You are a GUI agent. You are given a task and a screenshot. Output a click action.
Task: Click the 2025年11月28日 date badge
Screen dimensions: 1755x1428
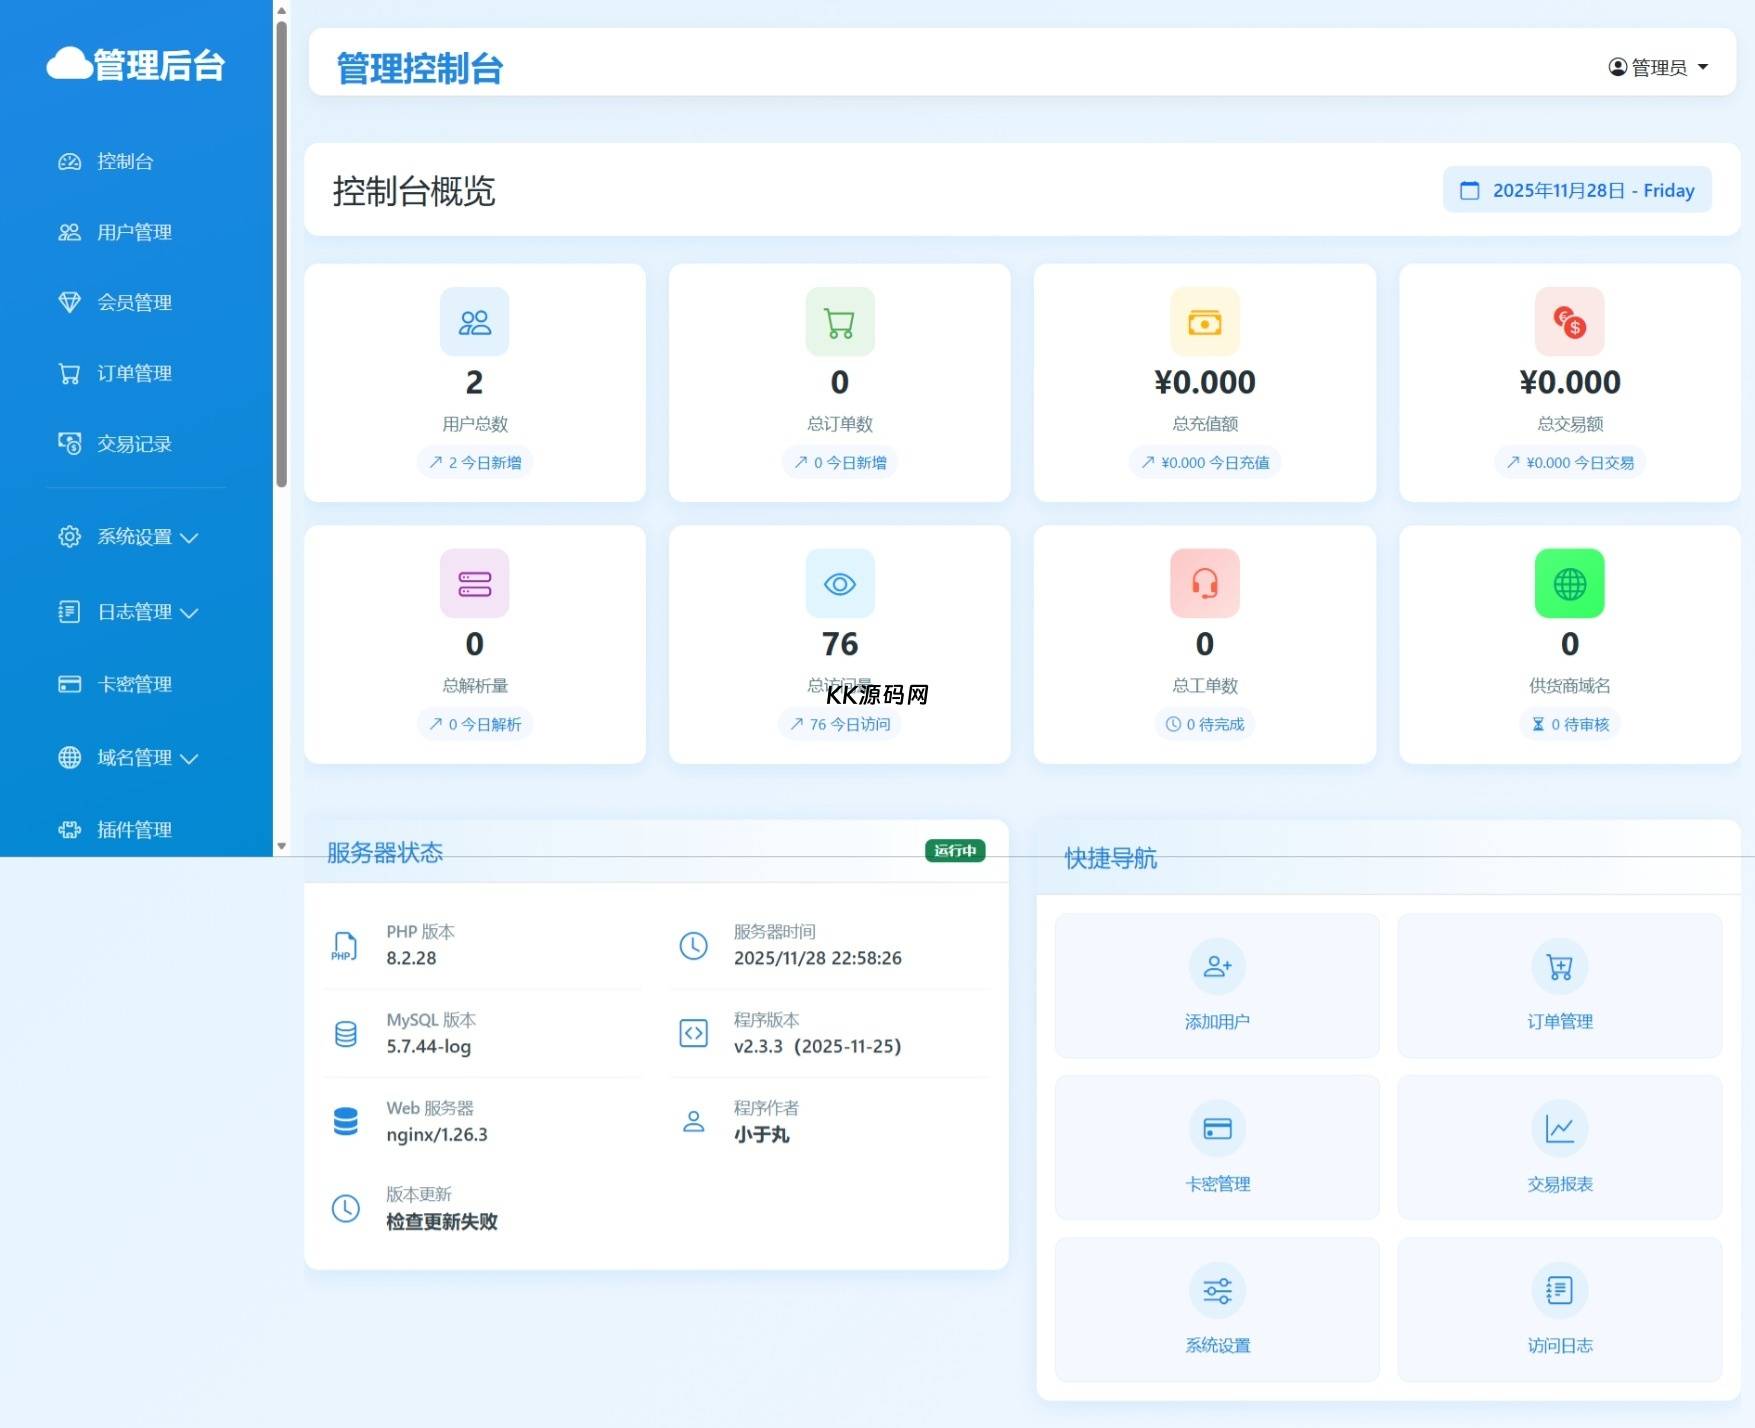point(1577,190)
